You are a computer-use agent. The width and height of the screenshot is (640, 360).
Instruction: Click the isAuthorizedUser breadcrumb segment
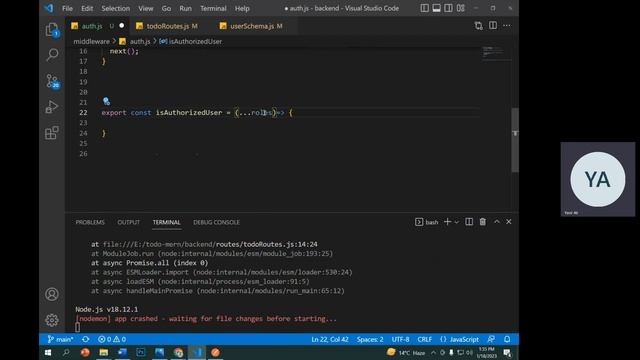coord(191,41)
